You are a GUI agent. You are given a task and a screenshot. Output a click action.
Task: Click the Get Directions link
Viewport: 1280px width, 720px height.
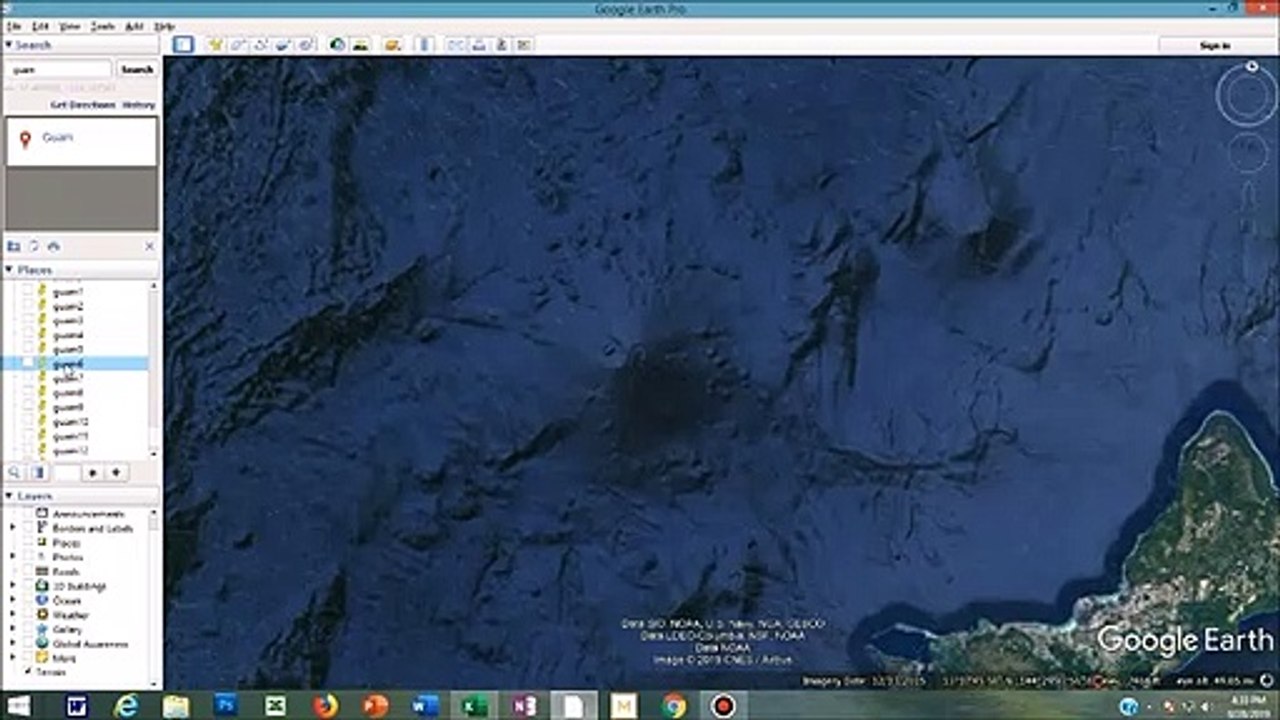(x=83, y=105)
